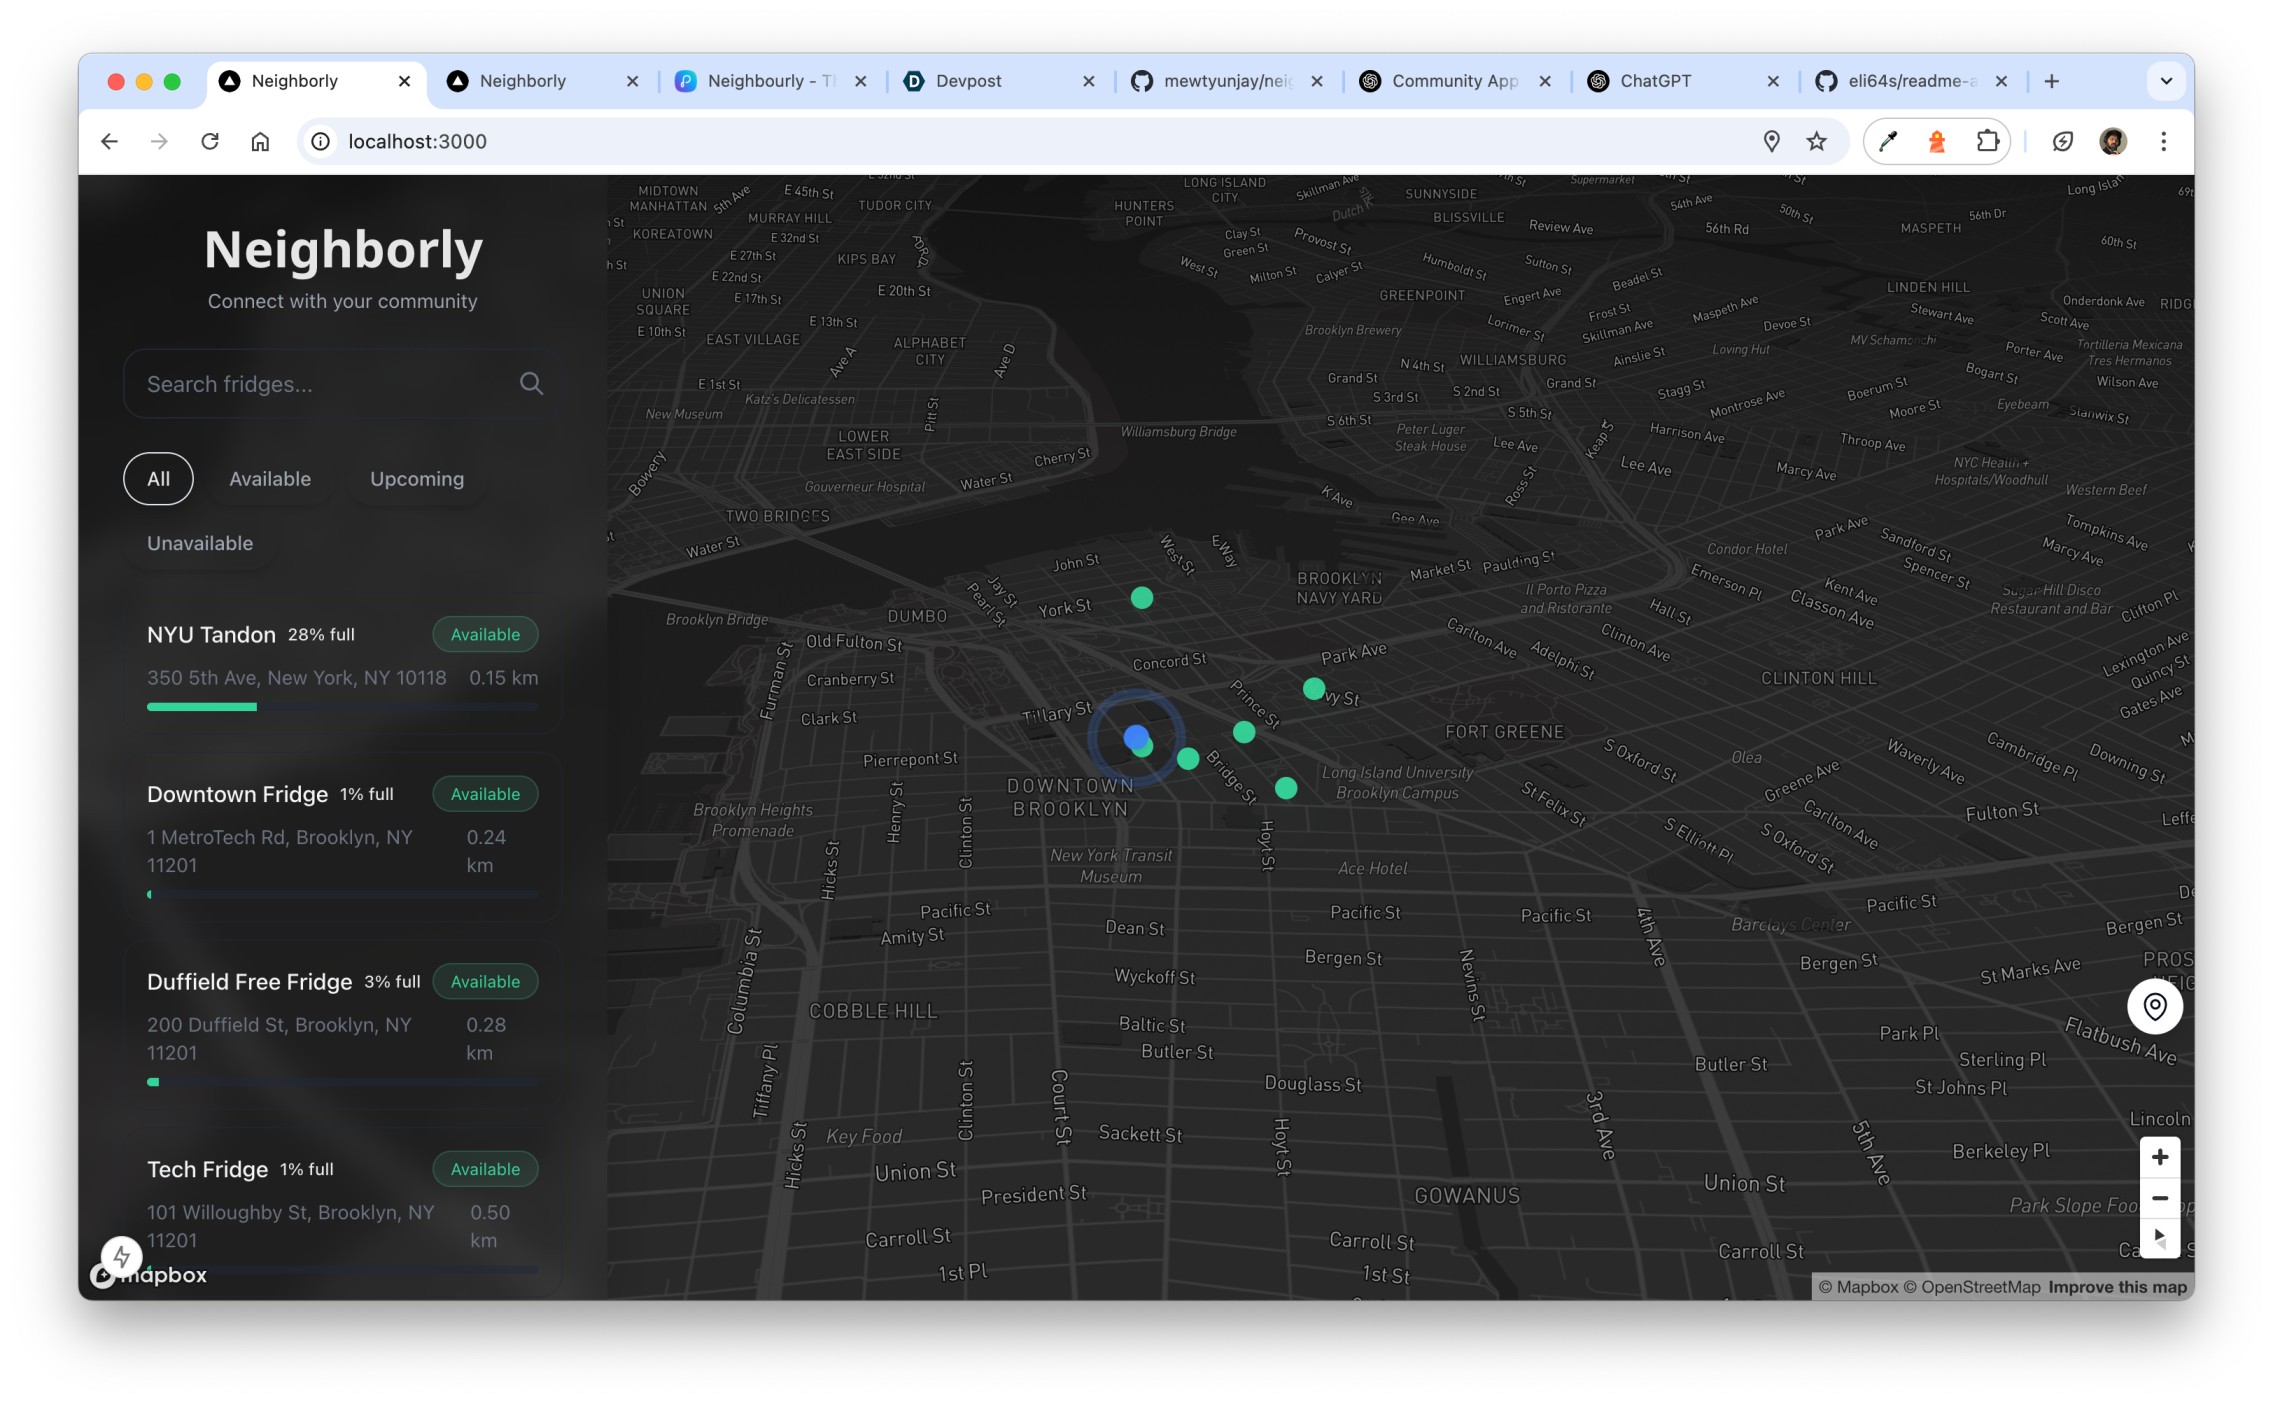Click the blue current-location map marker

click(x=1135, y=737)
